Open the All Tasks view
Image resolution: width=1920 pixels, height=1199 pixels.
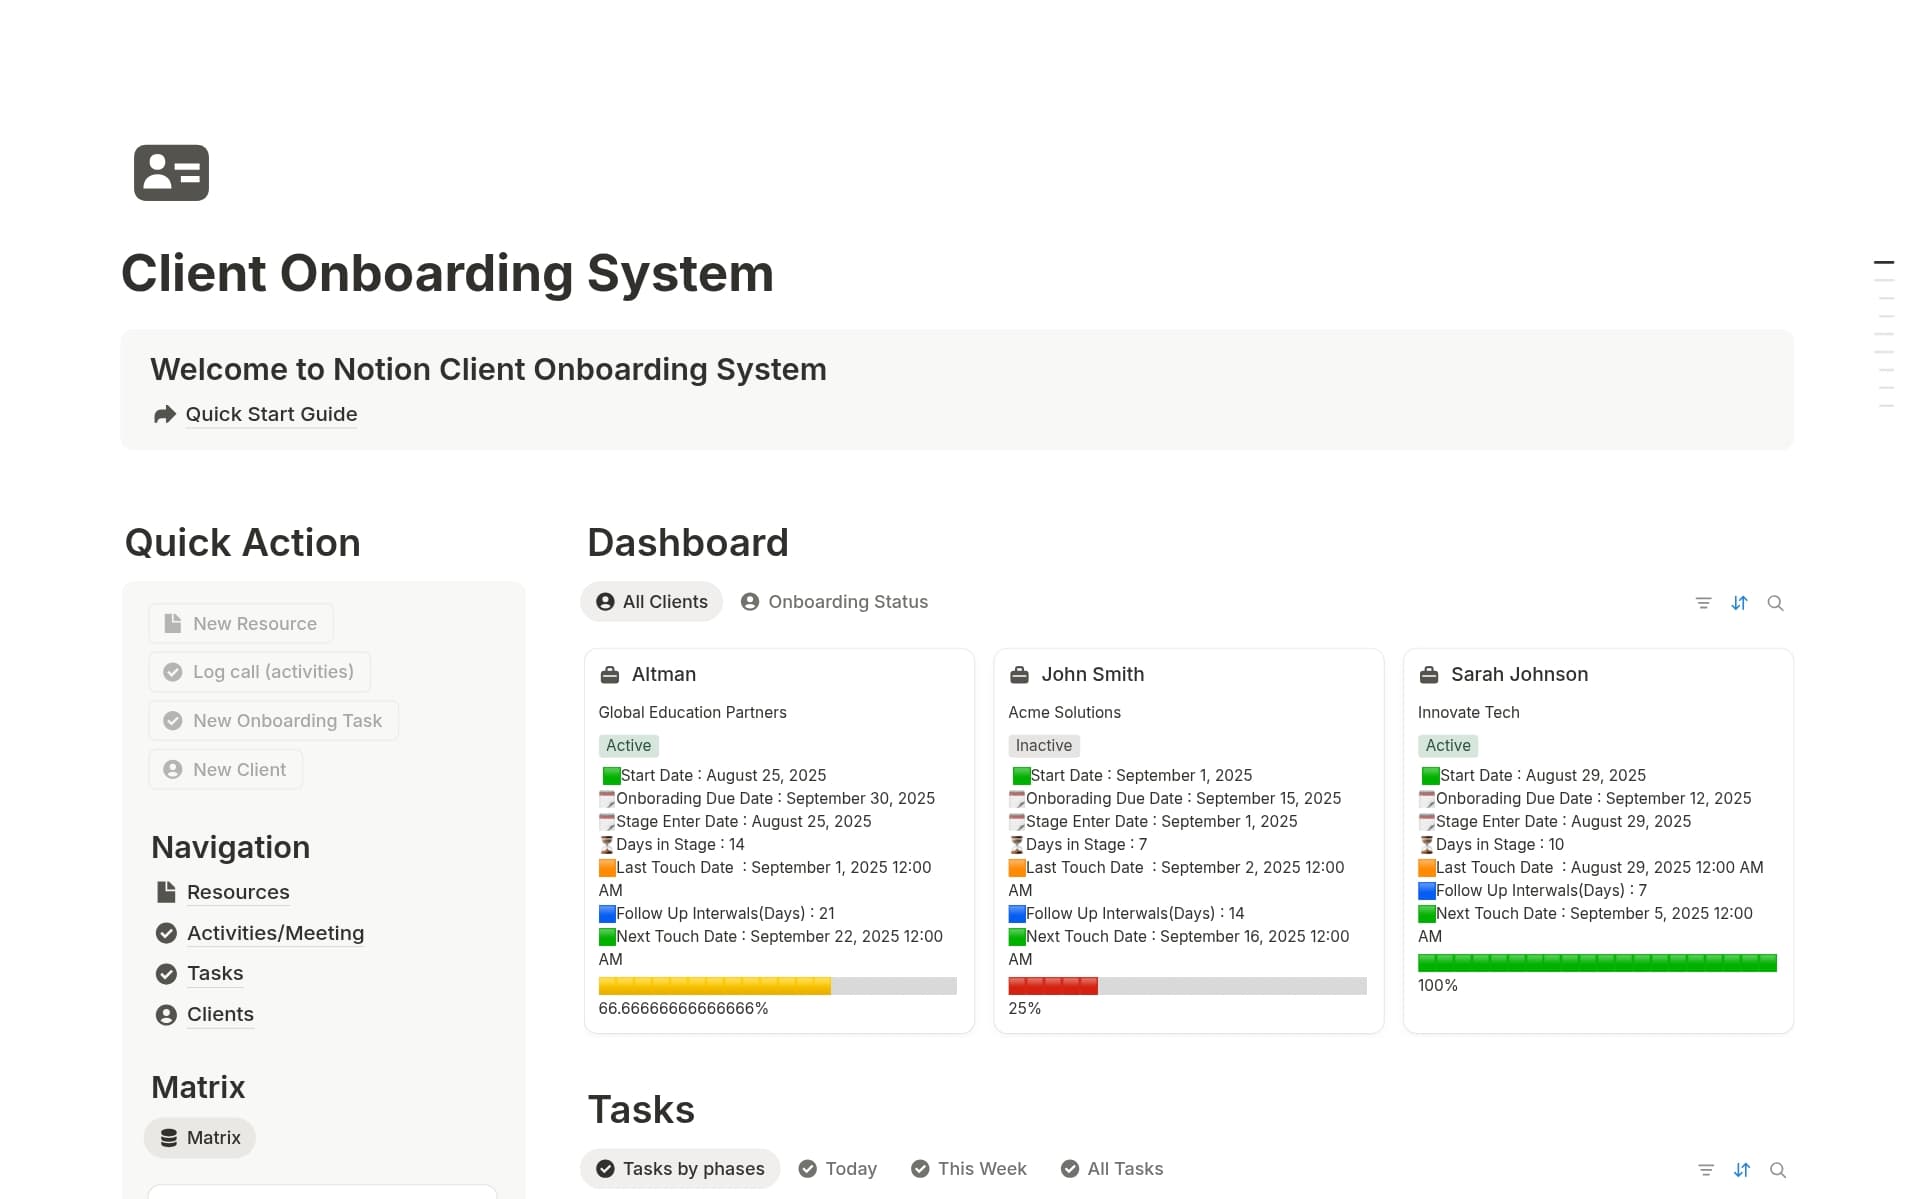point(1111,1168)
